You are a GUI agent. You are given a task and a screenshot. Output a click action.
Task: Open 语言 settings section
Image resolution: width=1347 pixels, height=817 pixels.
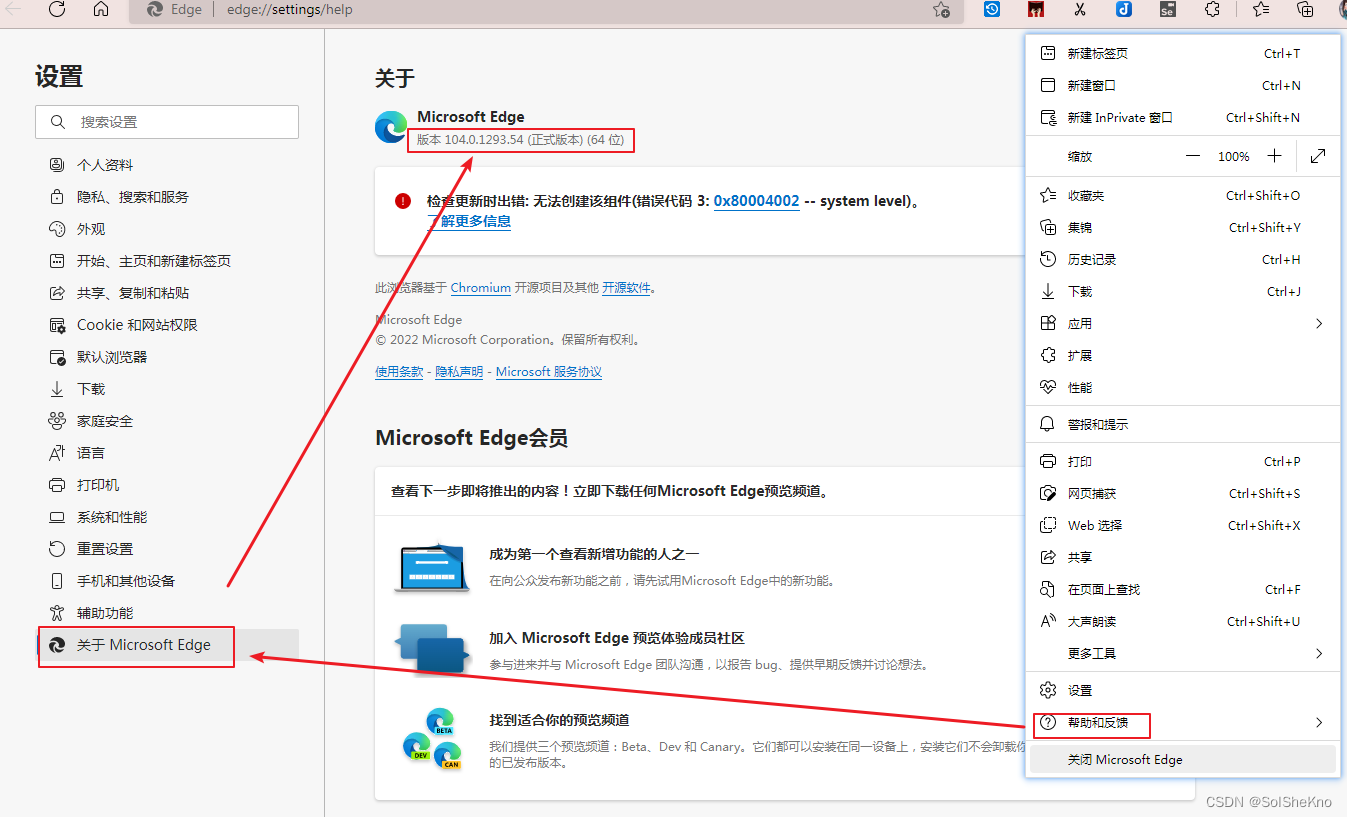[x=167, y=453]
